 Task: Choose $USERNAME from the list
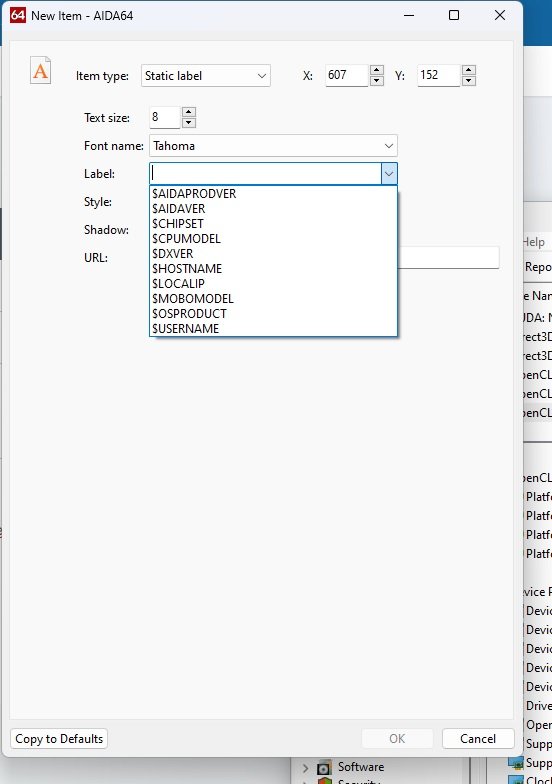(273, 328)
